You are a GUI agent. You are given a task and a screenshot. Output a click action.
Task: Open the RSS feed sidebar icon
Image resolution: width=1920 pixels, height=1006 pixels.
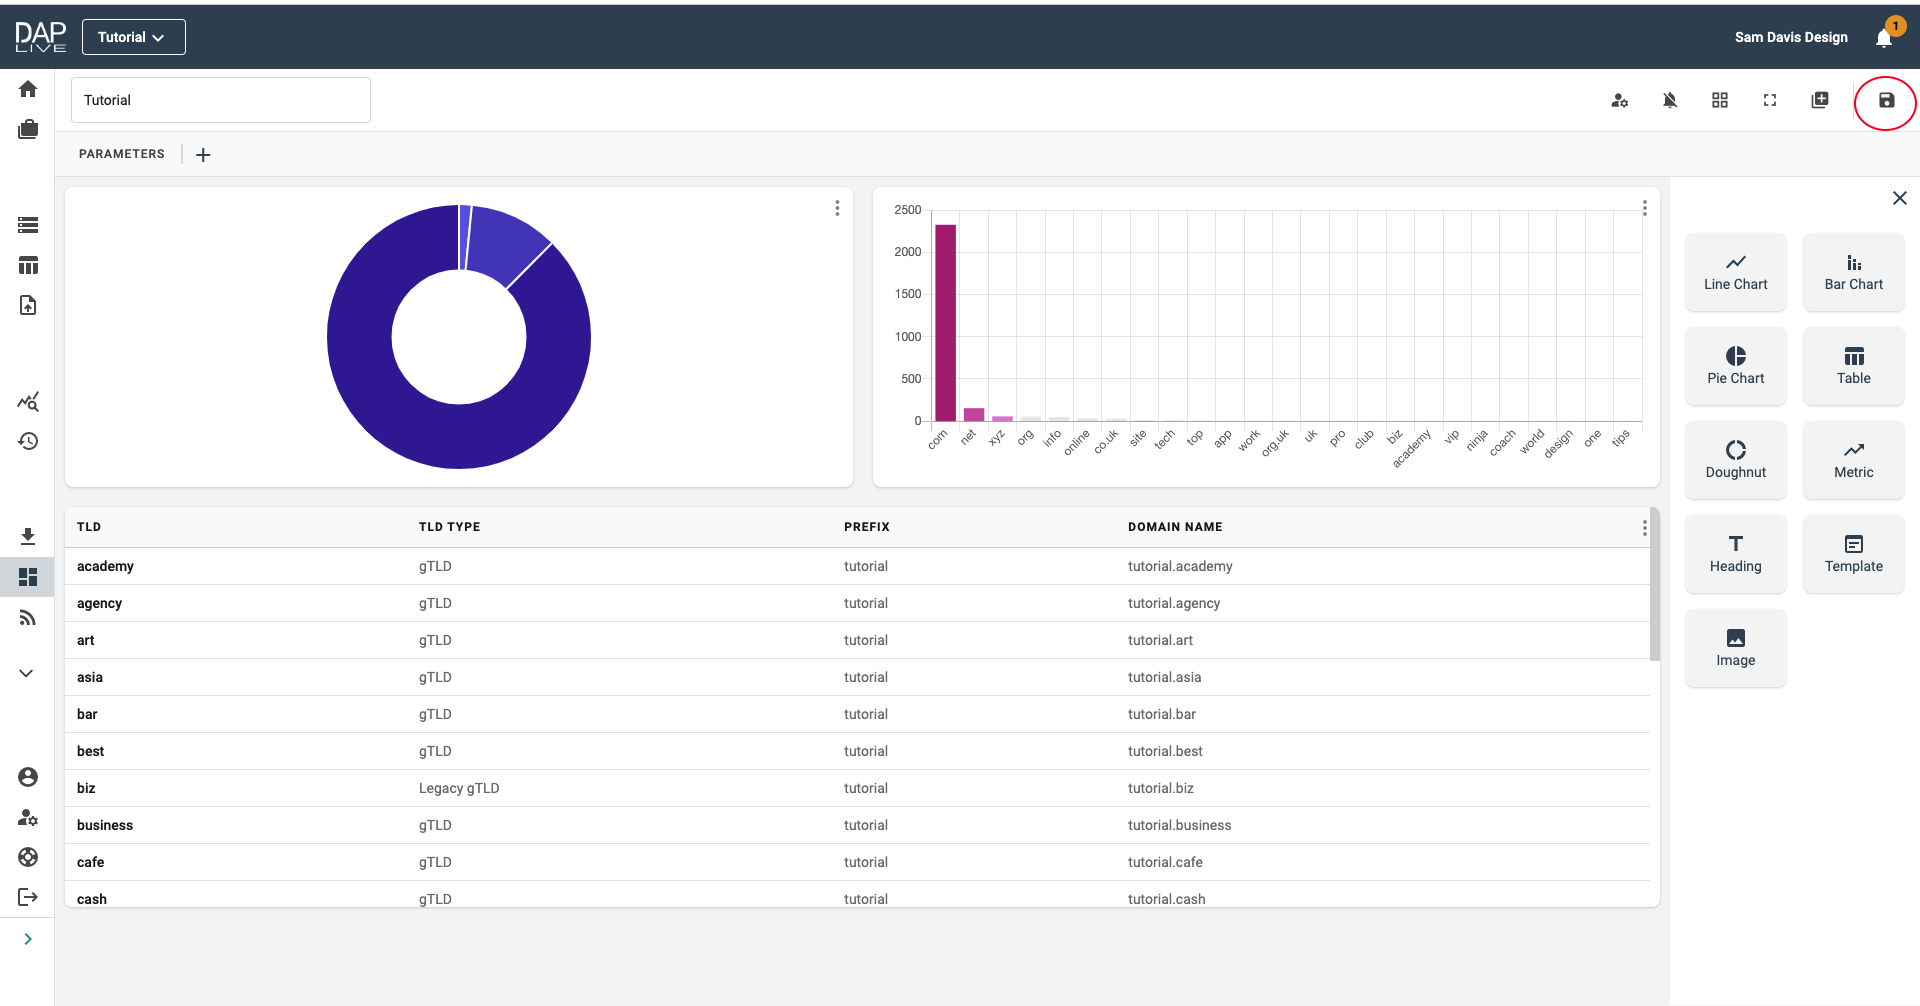pyautogui.click(x=28, y=618)
